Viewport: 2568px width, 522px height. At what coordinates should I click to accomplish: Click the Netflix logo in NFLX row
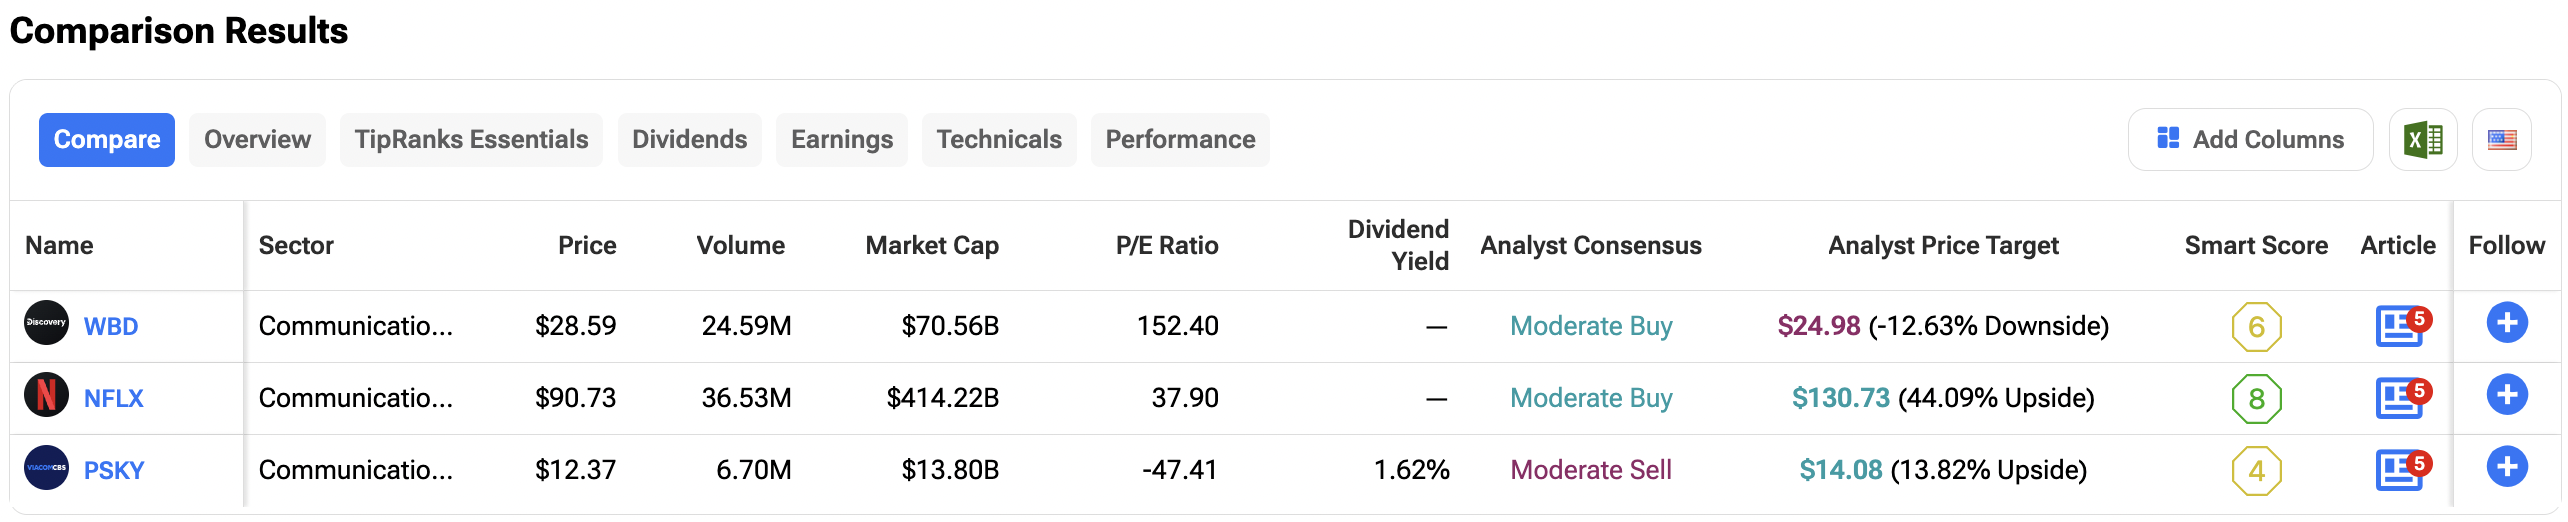[x=46, y=395]
